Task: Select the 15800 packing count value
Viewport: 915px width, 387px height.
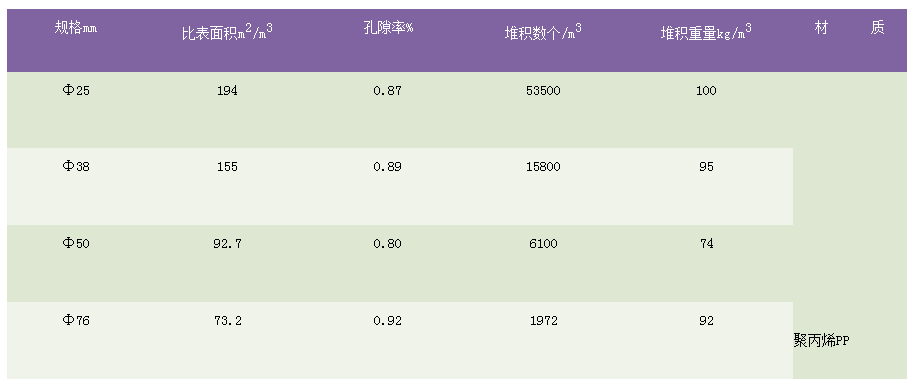Action: (543, 166)
